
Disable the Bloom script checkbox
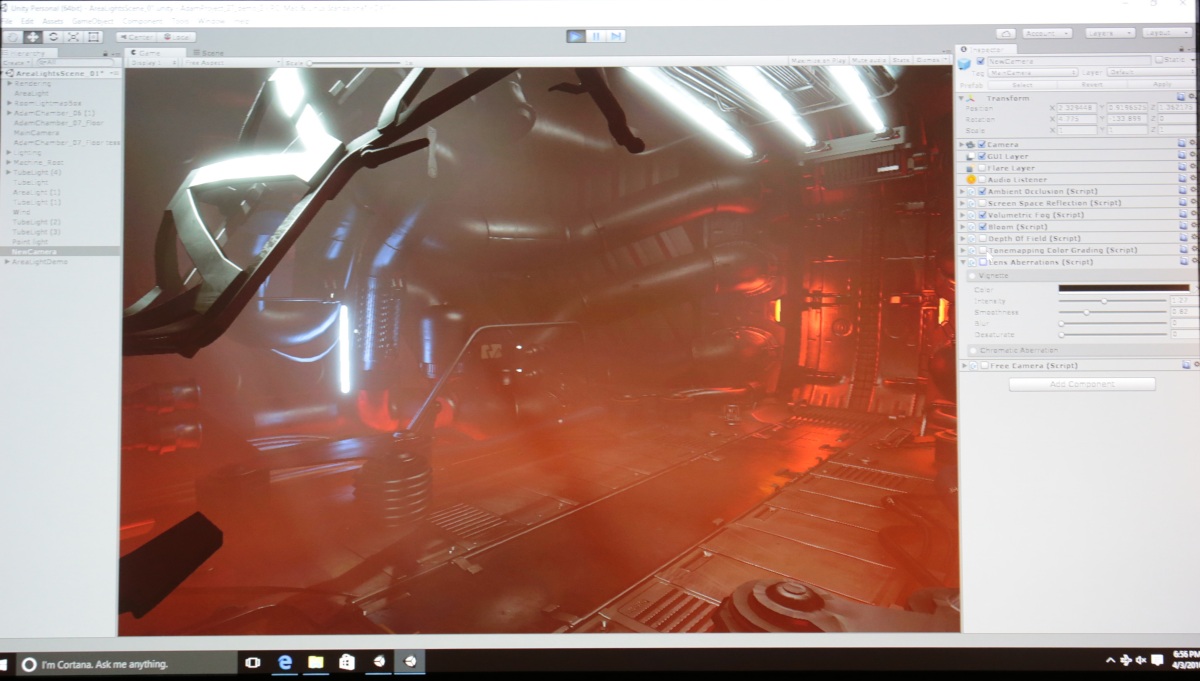[982, 227]
